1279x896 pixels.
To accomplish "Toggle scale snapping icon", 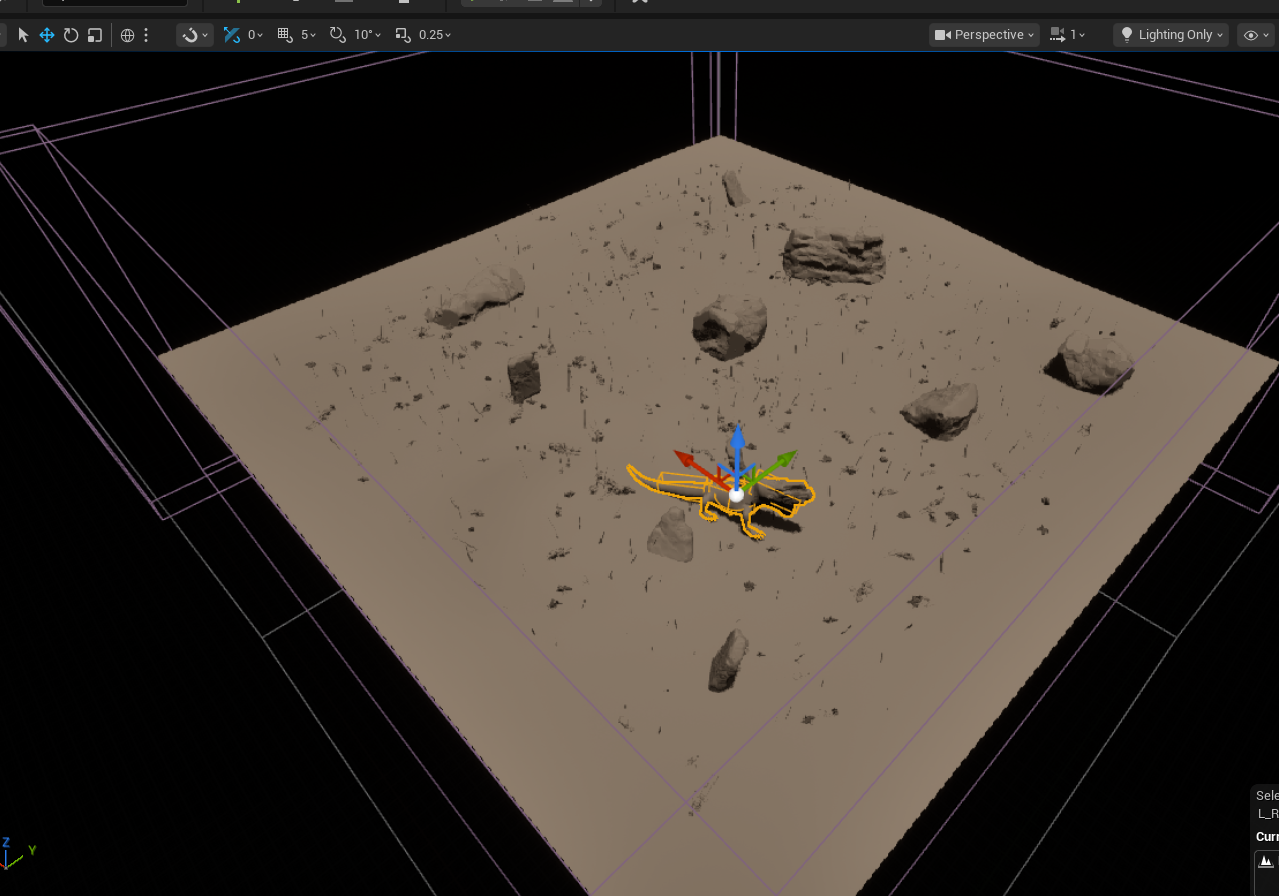I will pos(403,35).
